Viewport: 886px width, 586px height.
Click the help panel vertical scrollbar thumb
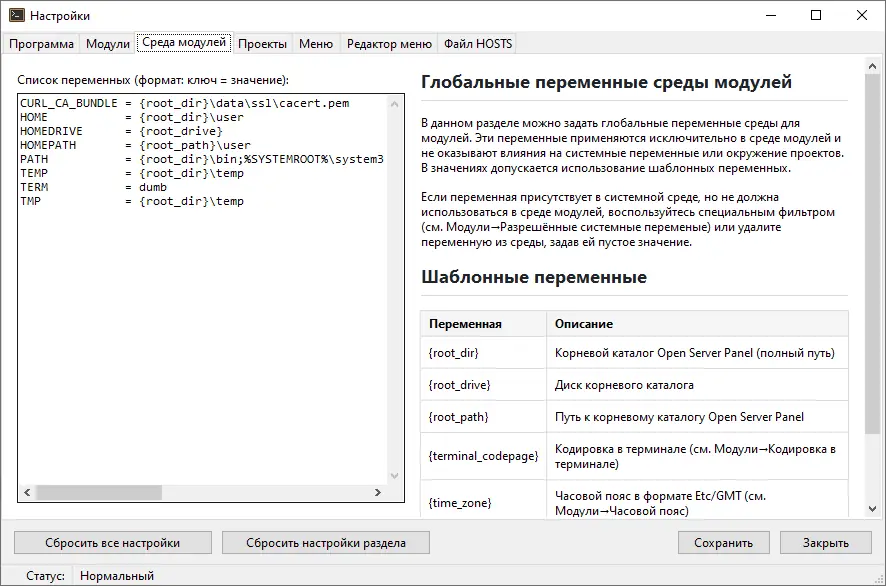pos(872,250)
